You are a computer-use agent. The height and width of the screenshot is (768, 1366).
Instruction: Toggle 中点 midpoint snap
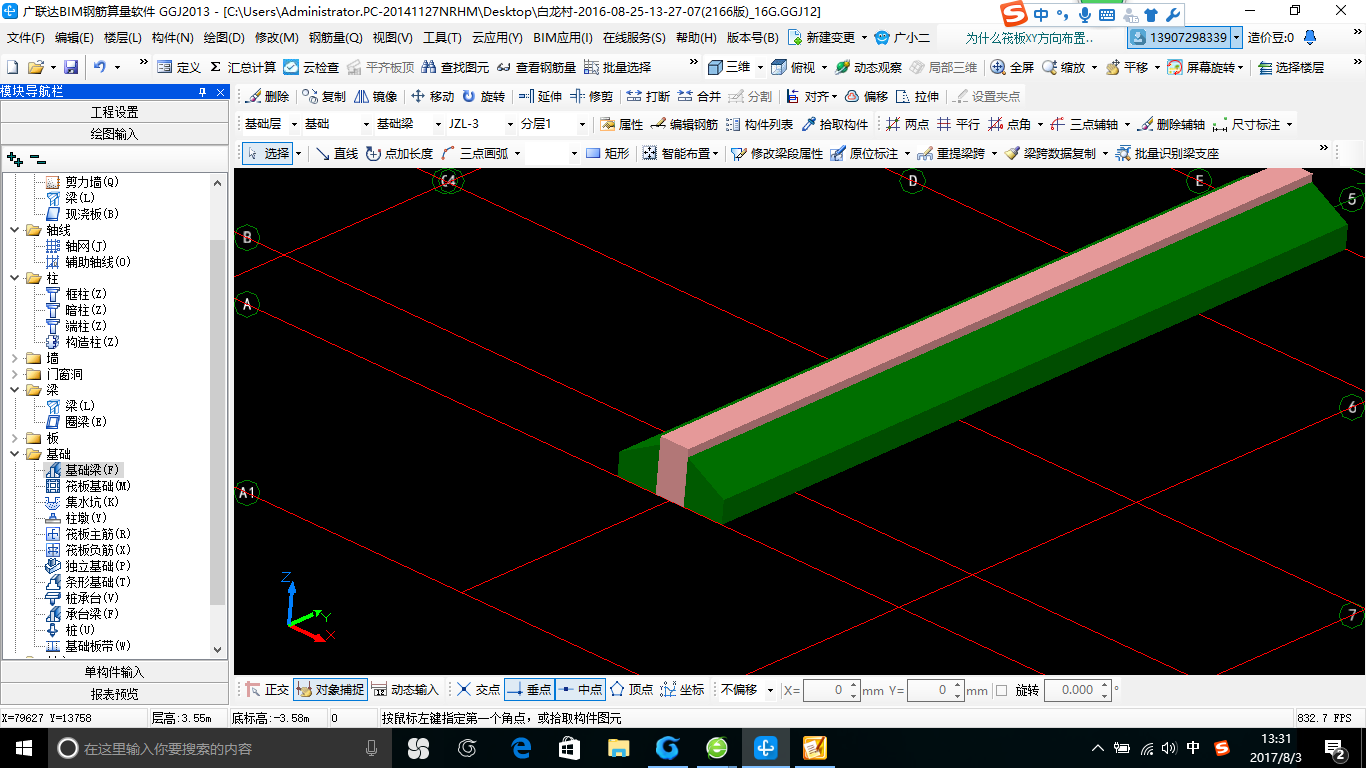coord(580,690)
